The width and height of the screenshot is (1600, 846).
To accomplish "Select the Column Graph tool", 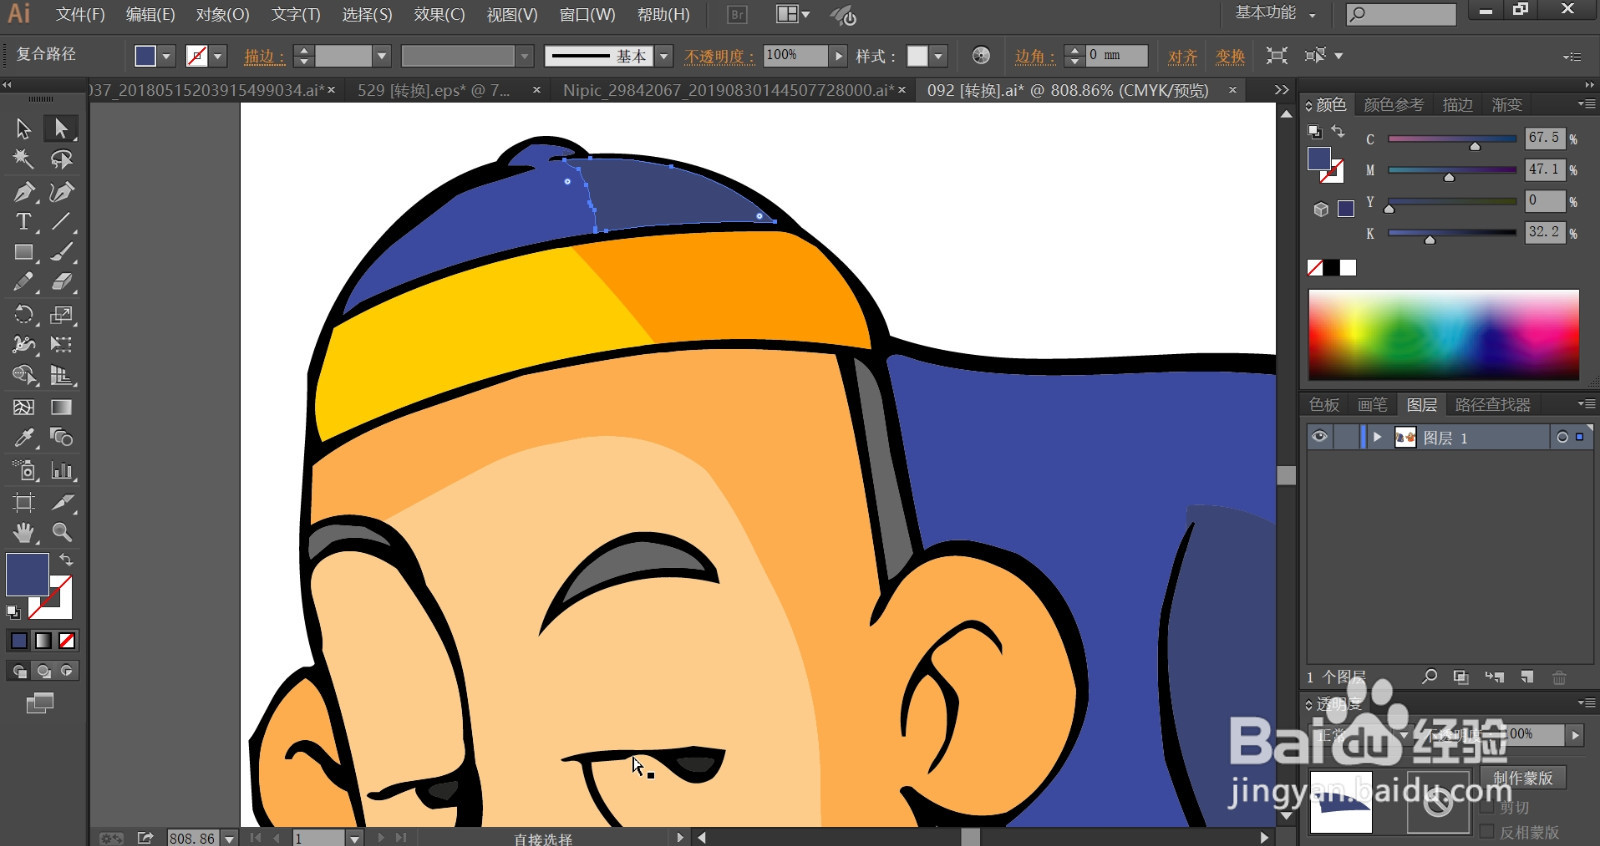I will [x=61, y=470].
